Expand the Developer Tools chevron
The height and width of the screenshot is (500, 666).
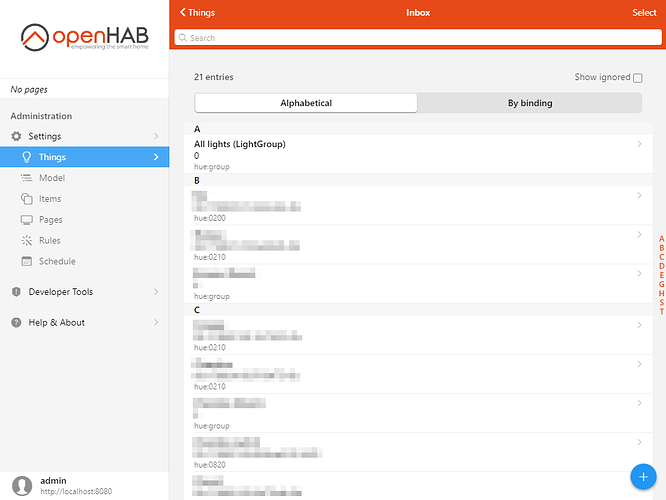point(155,292)
